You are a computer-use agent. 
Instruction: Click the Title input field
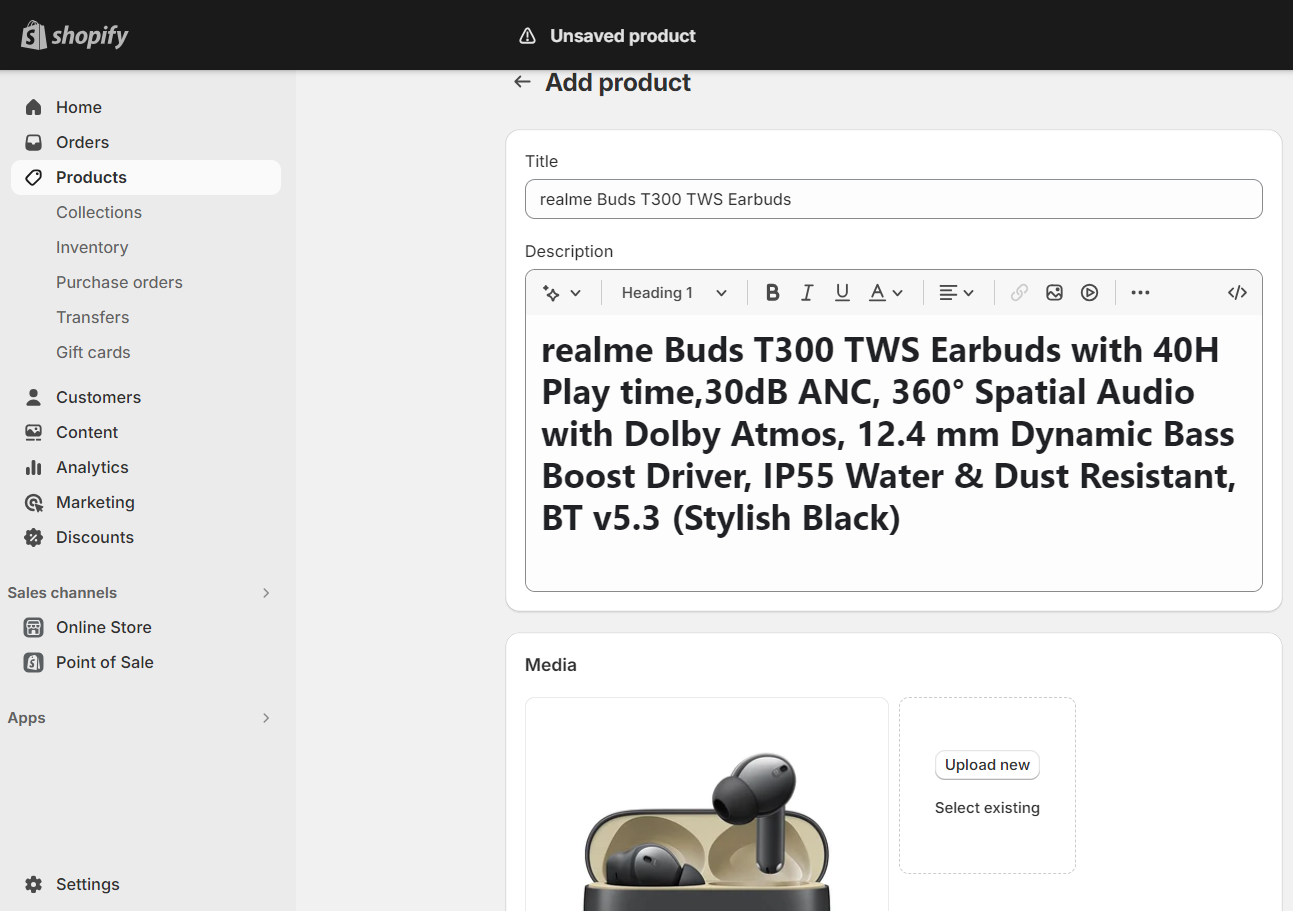pyautogui.click(x=893, y=199)
